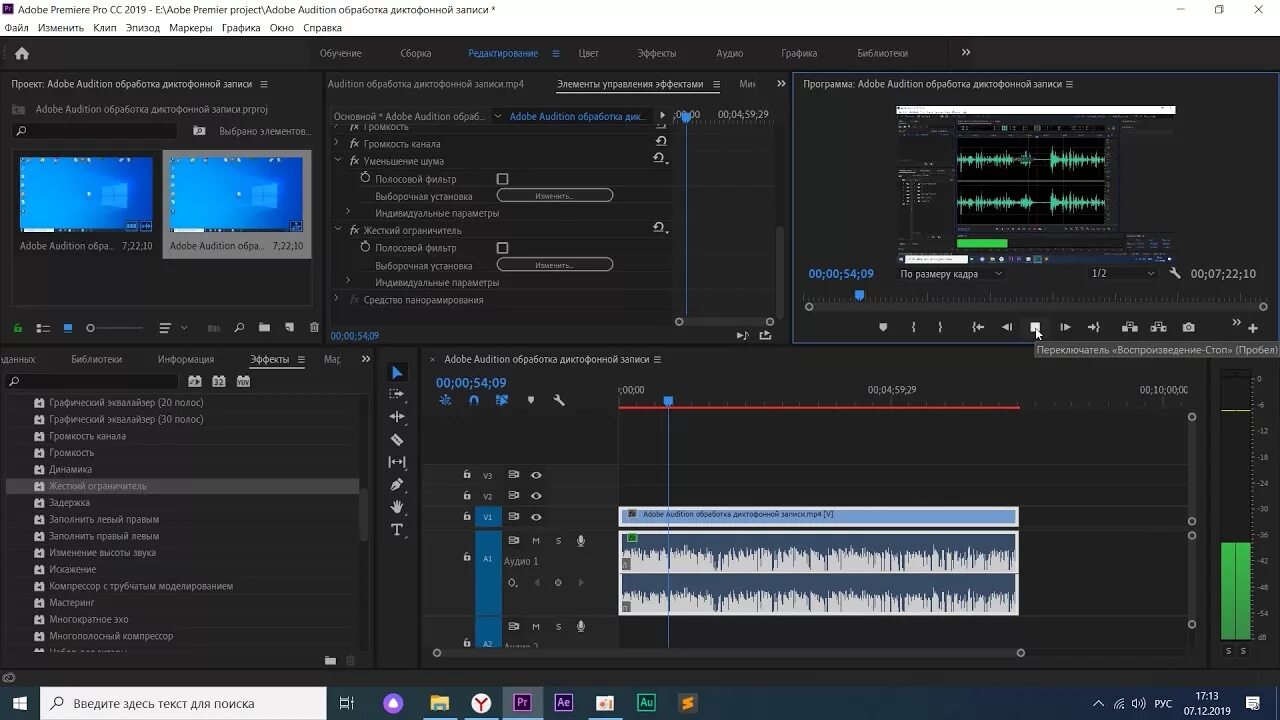The width and height of the screenshot is (1280, 720).
Task: Click Изменить button under Уменьшение шума
Action: [555, 196]
